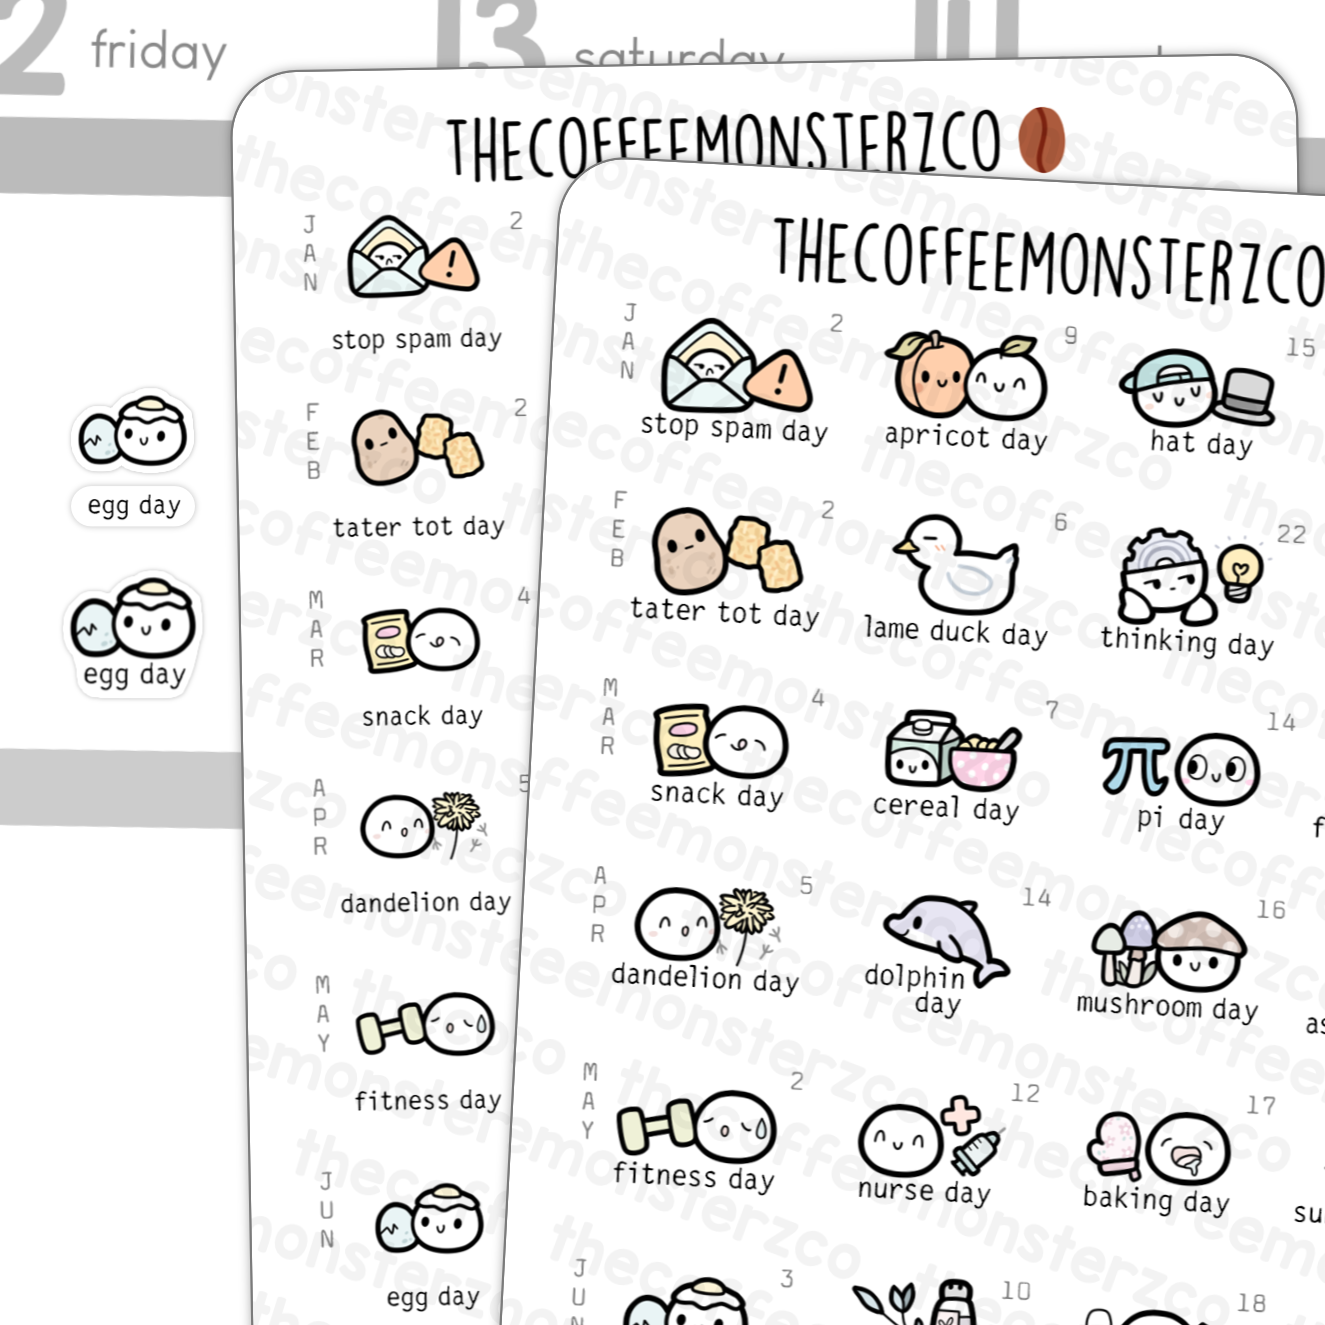Click the front sheet fitness day sticker

point(695,1143)
